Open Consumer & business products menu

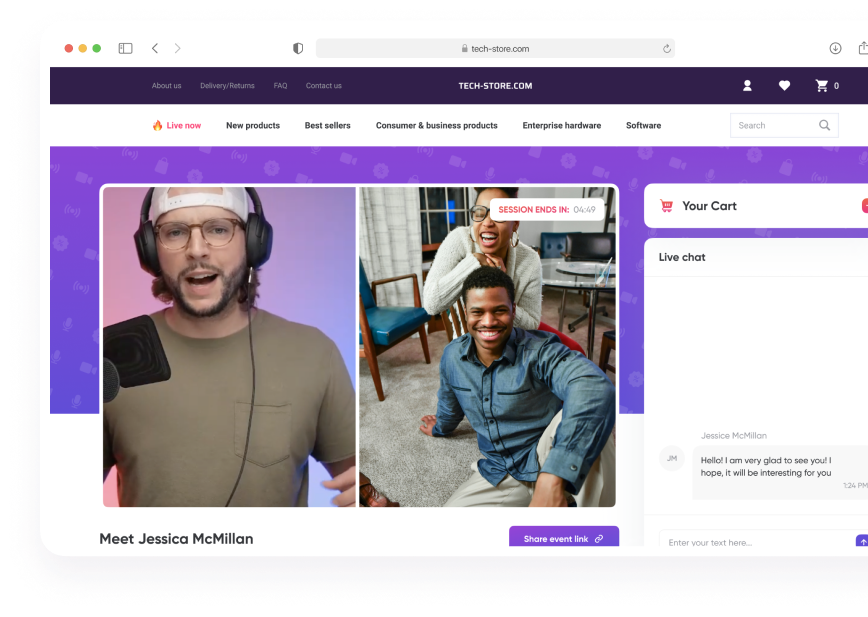point(437,126)
